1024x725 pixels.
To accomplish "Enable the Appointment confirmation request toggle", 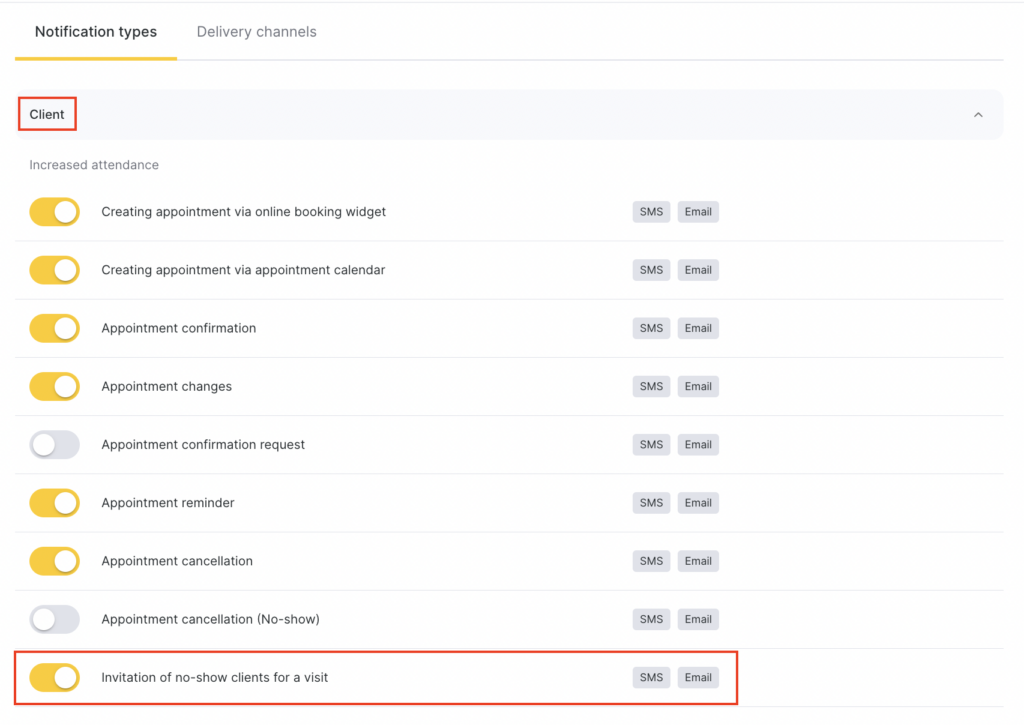I will [55, 445].
